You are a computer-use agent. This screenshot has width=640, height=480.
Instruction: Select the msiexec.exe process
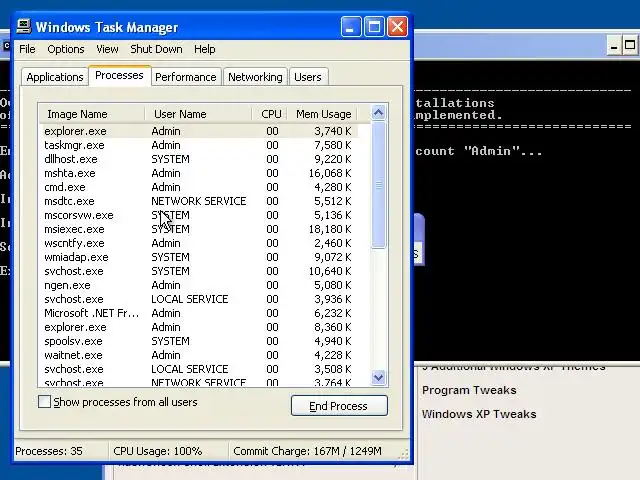point(199,229)
